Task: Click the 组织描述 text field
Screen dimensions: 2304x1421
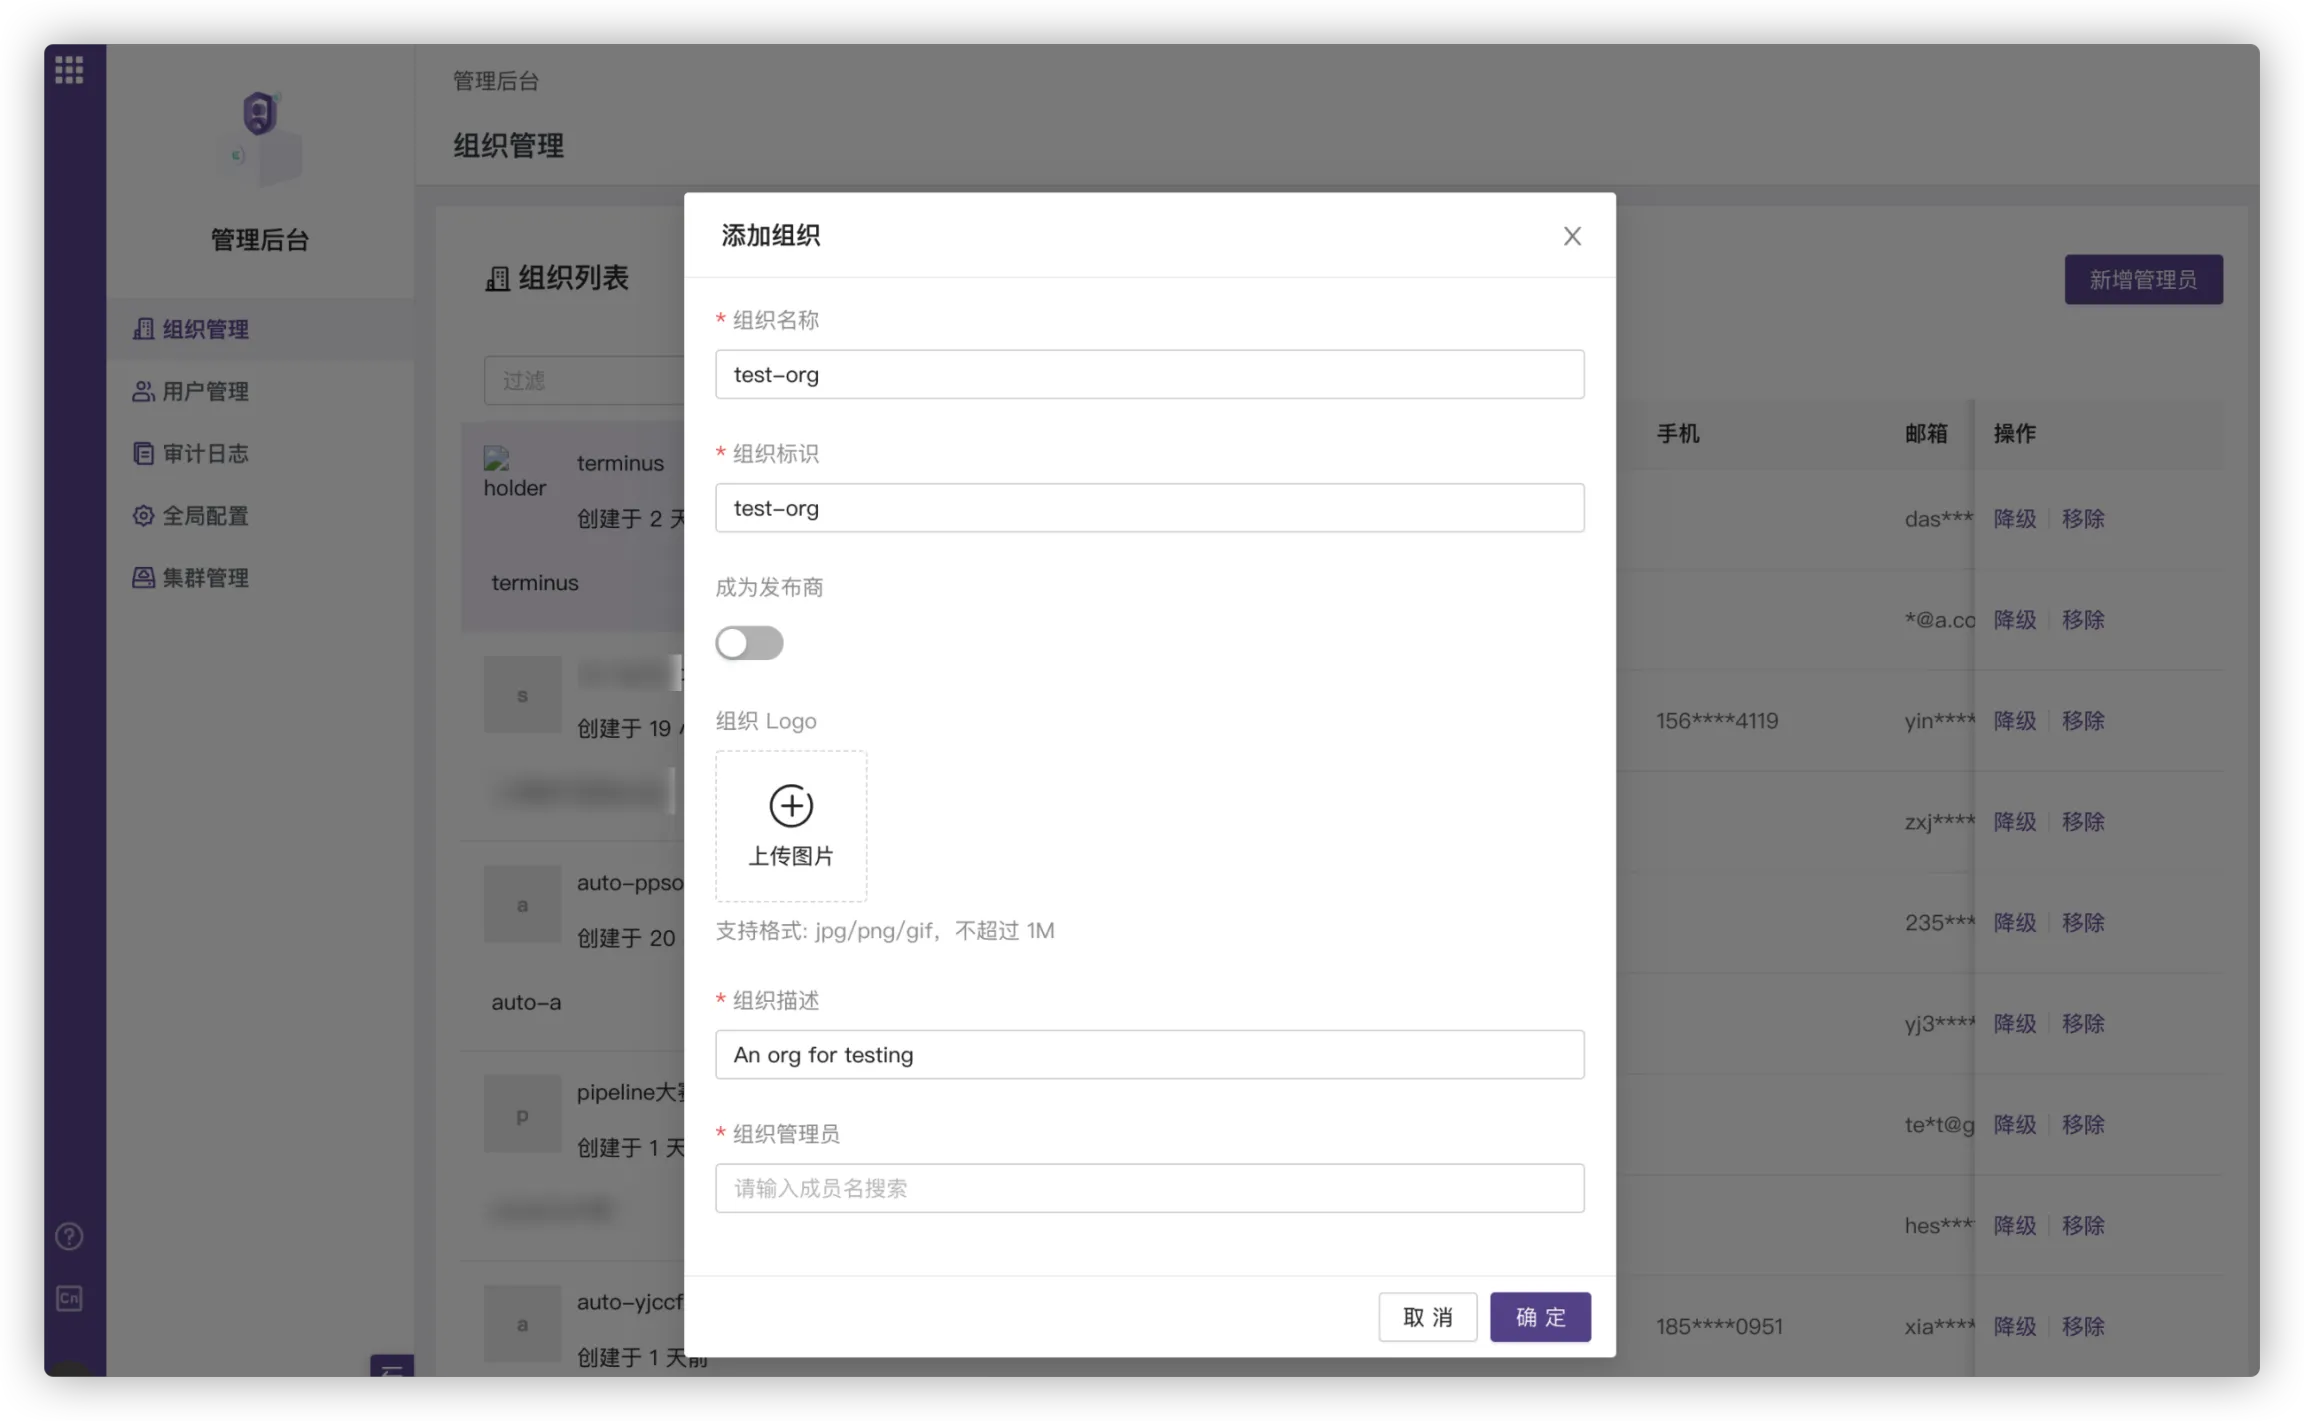Action: 1149,1055
